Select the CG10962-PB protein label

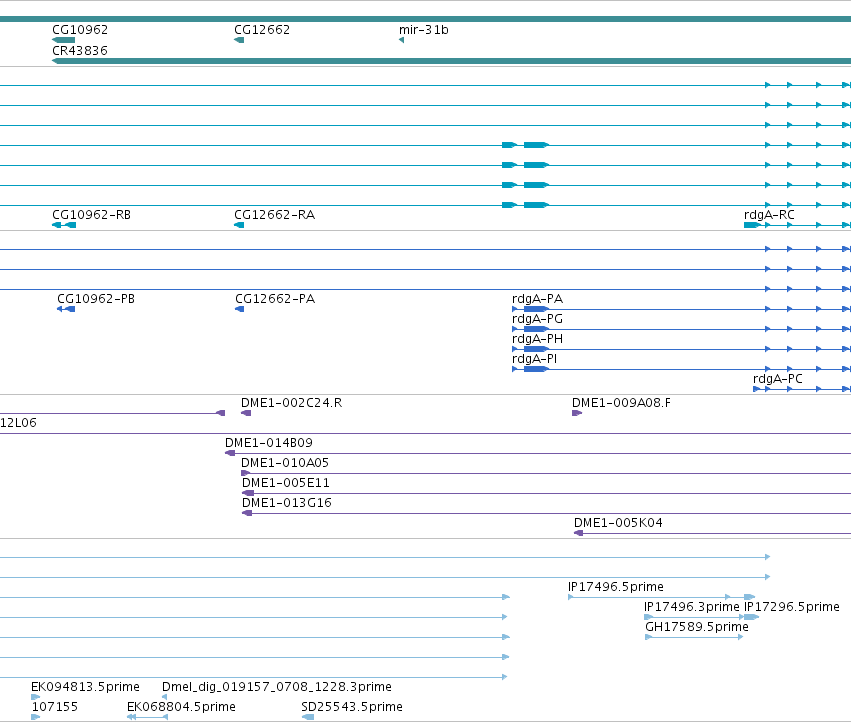[x=96, y=299]
